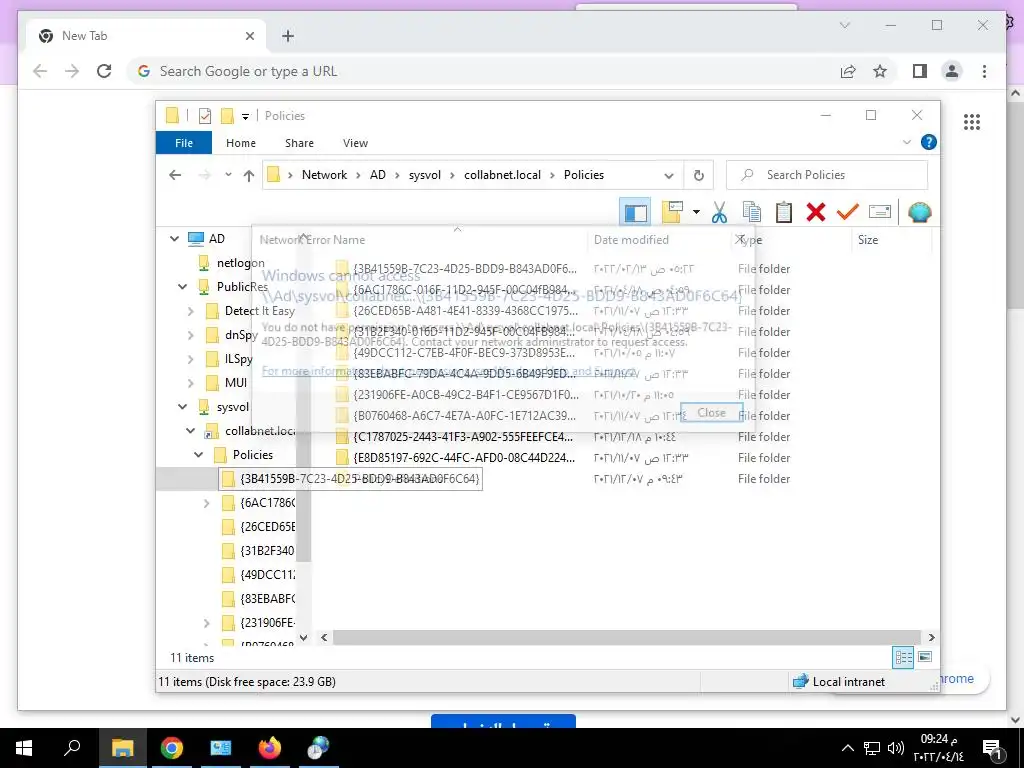Click the Rename icon in Explorer toolbar
Viewport: 1024px width, 768px height.
click(880, 212)
